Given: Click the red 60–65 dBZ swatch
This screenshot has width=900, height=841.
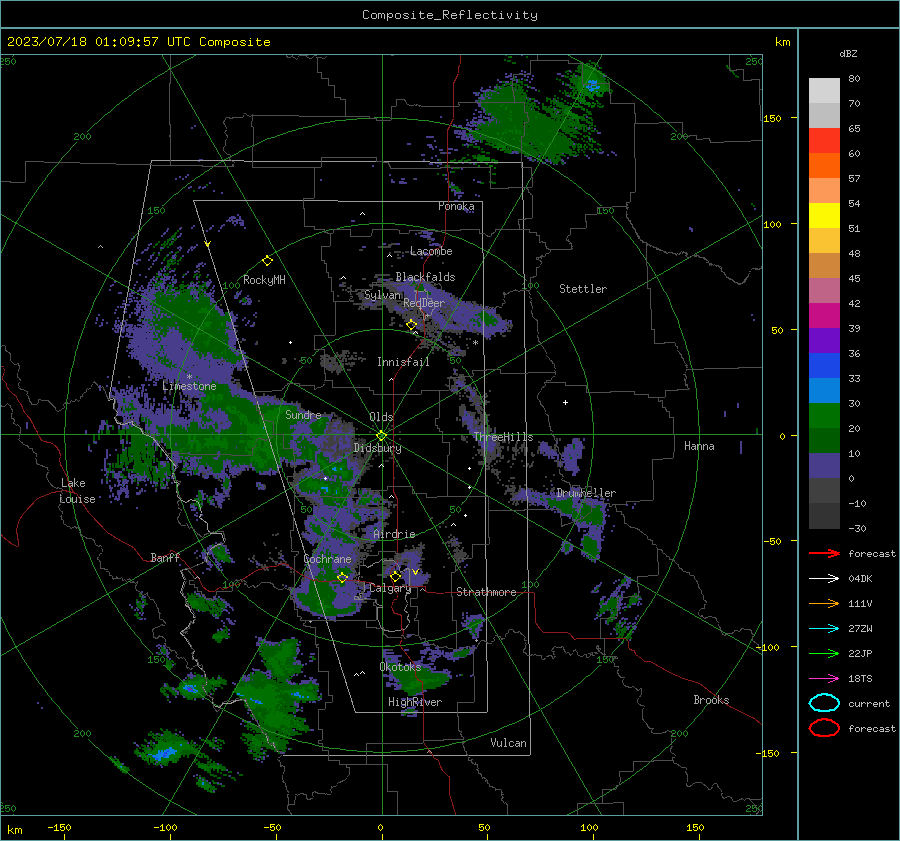Looking at the screenshot, I should click(824, 141).
